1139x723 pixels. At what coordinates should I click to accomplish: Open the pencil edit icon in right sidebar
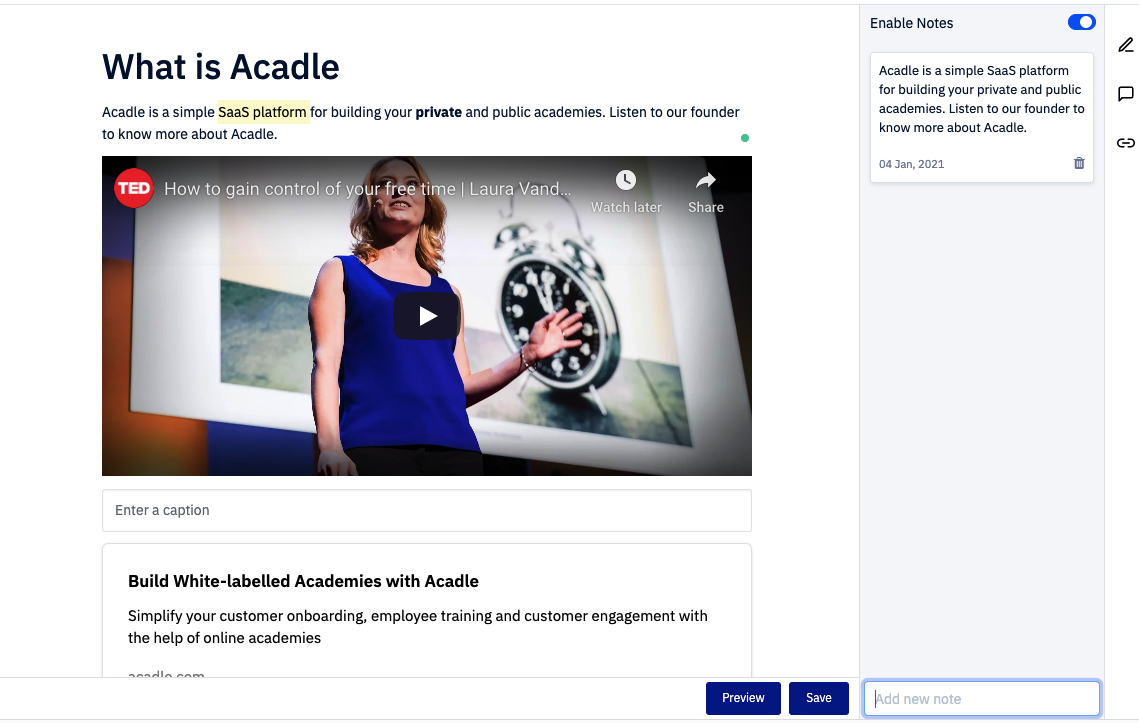(1125, 45)
